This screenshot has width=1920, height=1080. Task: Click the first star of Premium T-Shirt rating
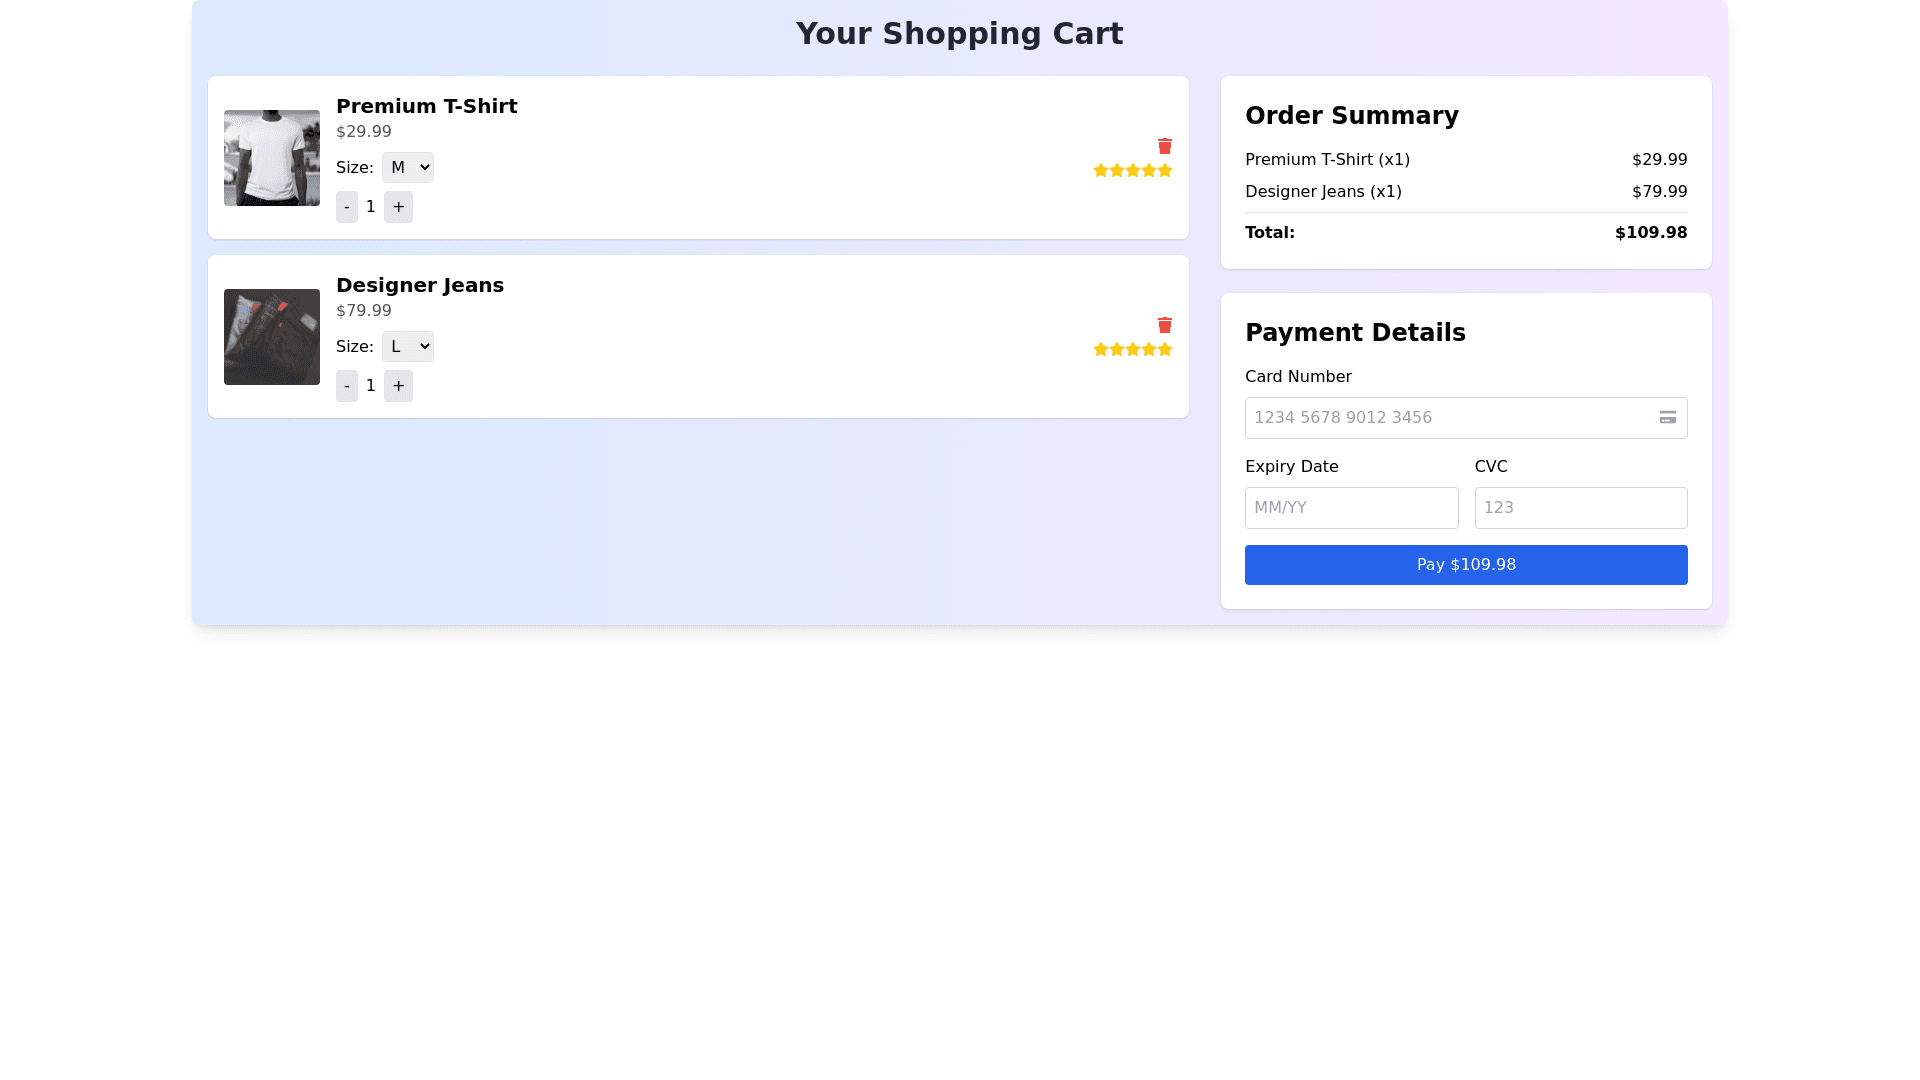1101,171
